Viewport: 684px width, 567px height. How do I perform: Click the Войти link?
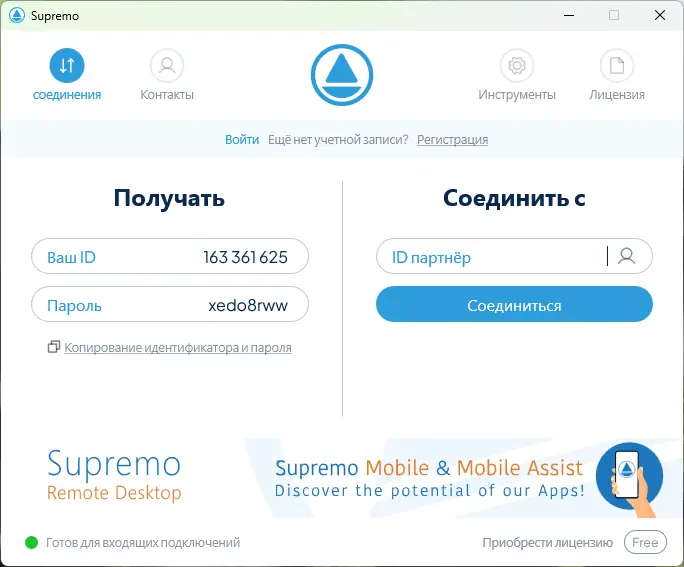[x=242, y=140]
